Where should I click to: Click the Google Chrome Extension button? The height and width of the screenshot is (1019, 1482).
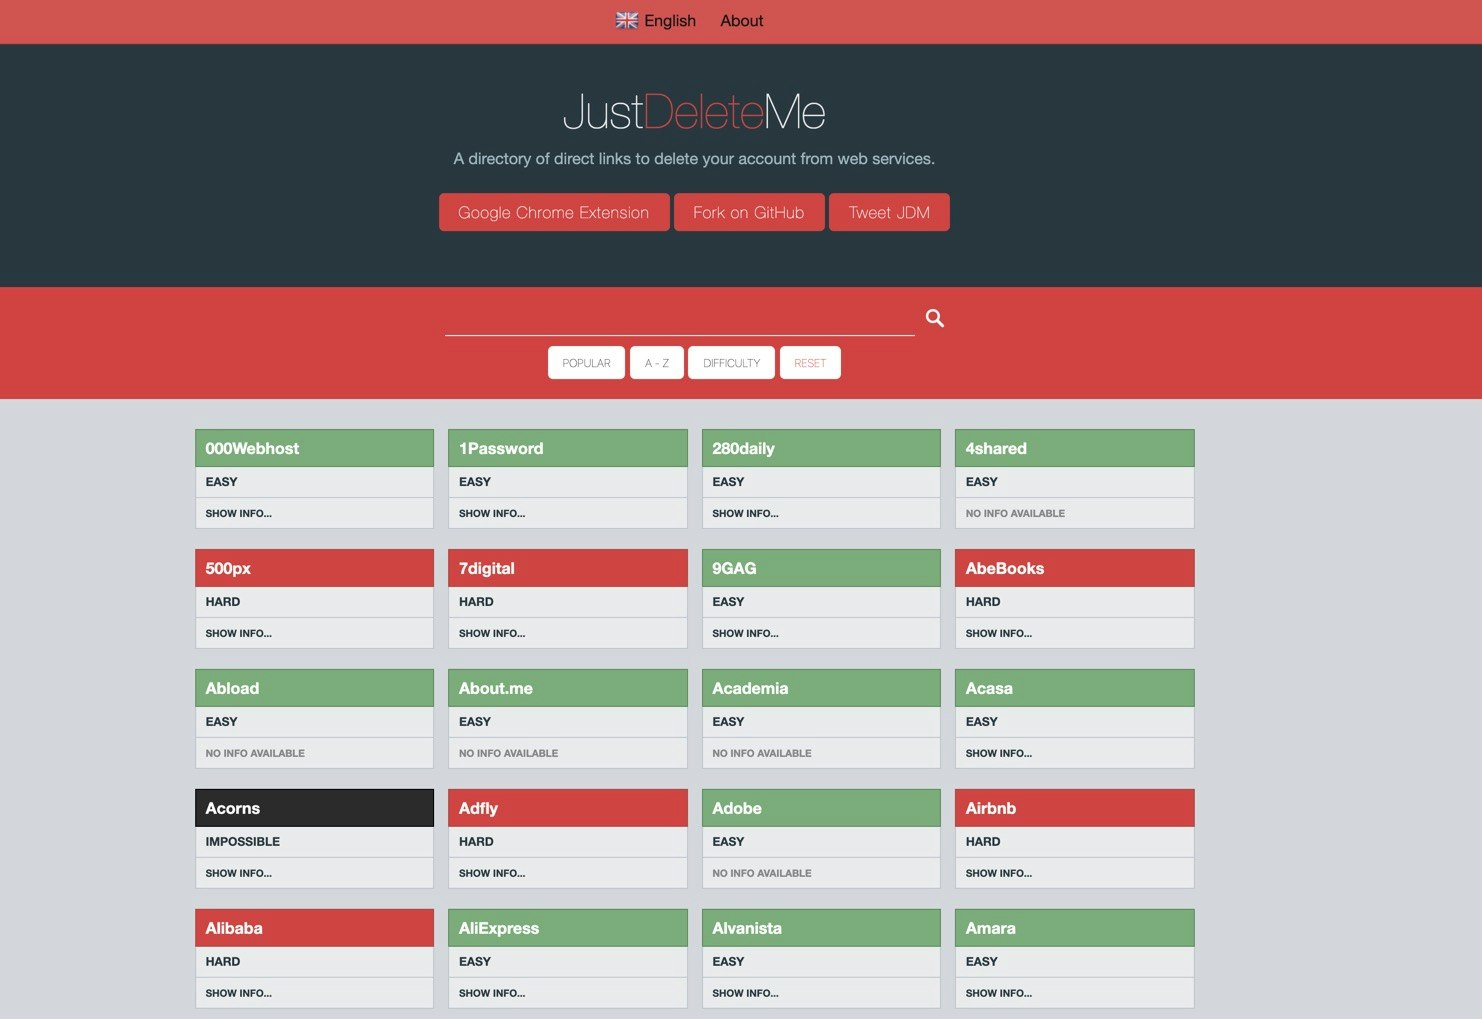(553, 212)
